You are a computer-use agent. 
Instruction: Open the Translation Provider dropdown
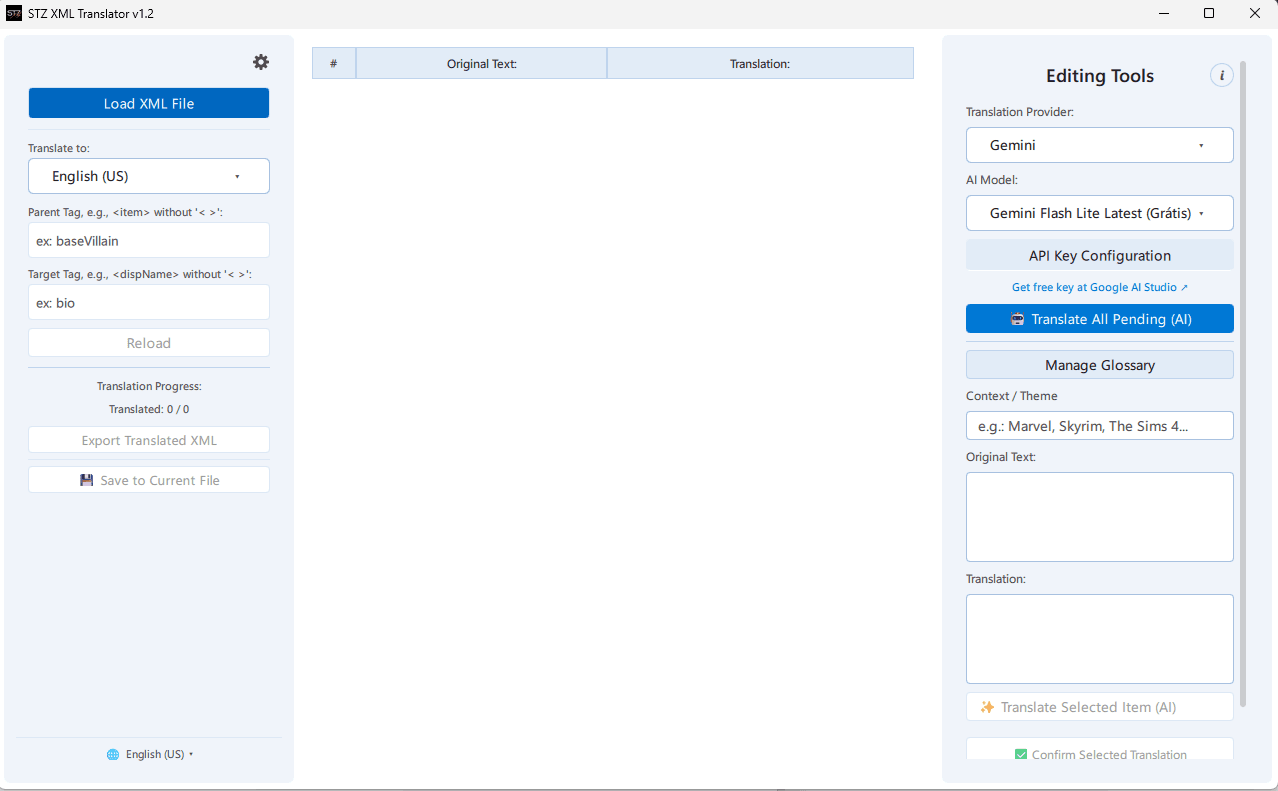(x=1099, y=145)
